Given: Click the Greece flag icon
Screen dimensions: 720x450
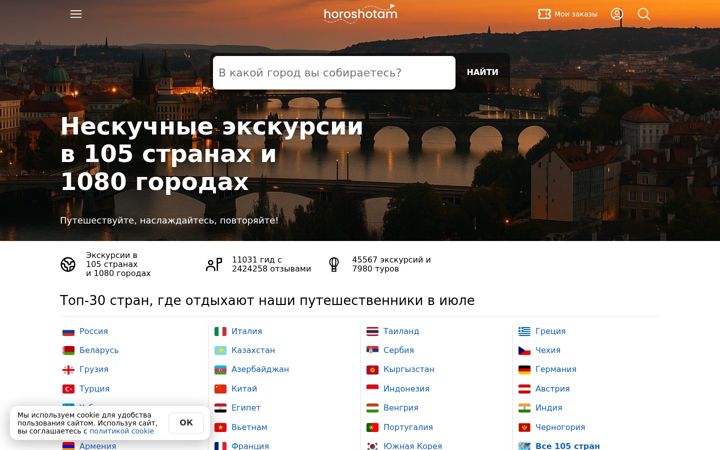Looking at the screenshot, I should tap(524, 332).
